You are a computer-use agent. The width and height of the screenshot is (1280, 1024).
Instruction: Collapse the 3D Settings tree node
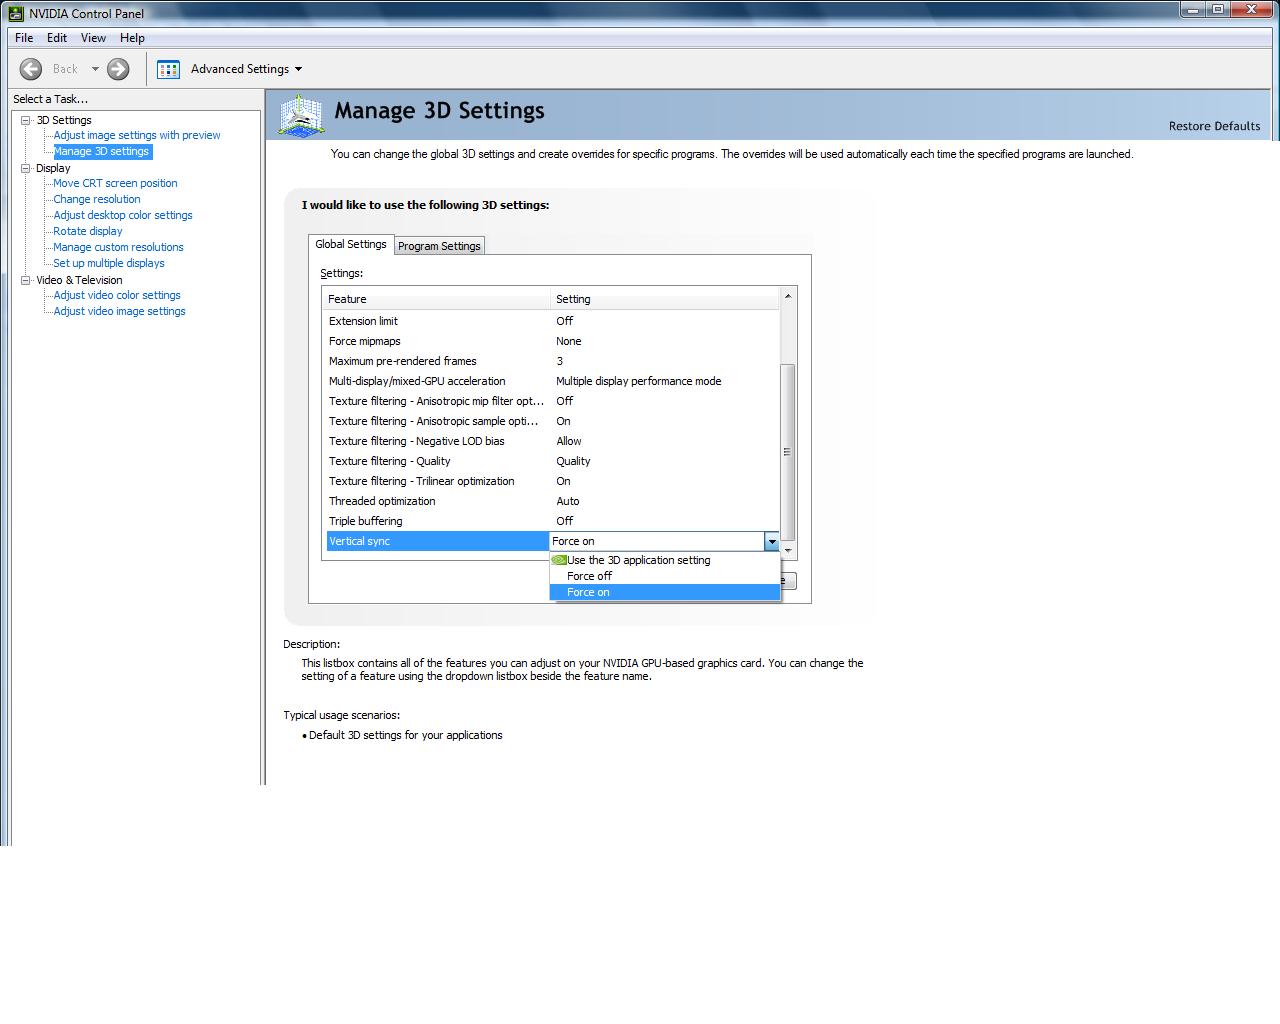pyautogui.click(x=26, y=120)
